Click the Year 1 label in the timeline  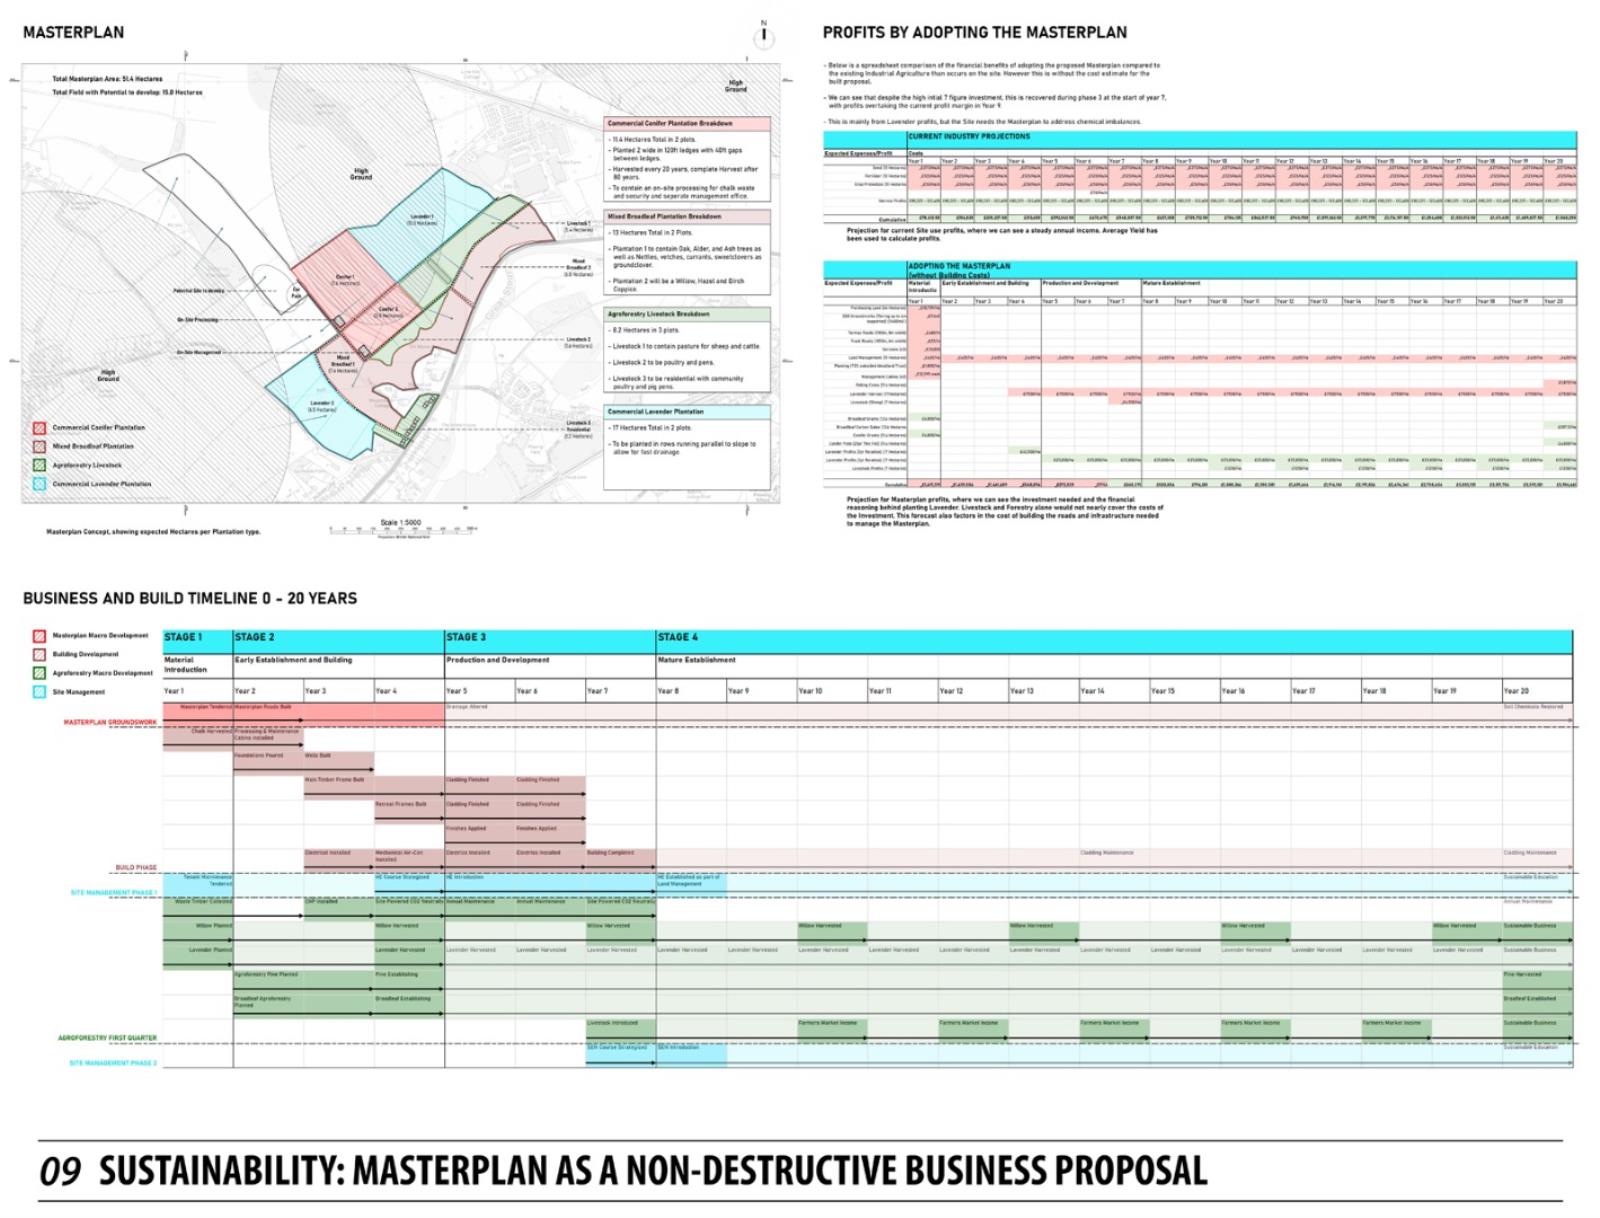(x=174, y=691)
